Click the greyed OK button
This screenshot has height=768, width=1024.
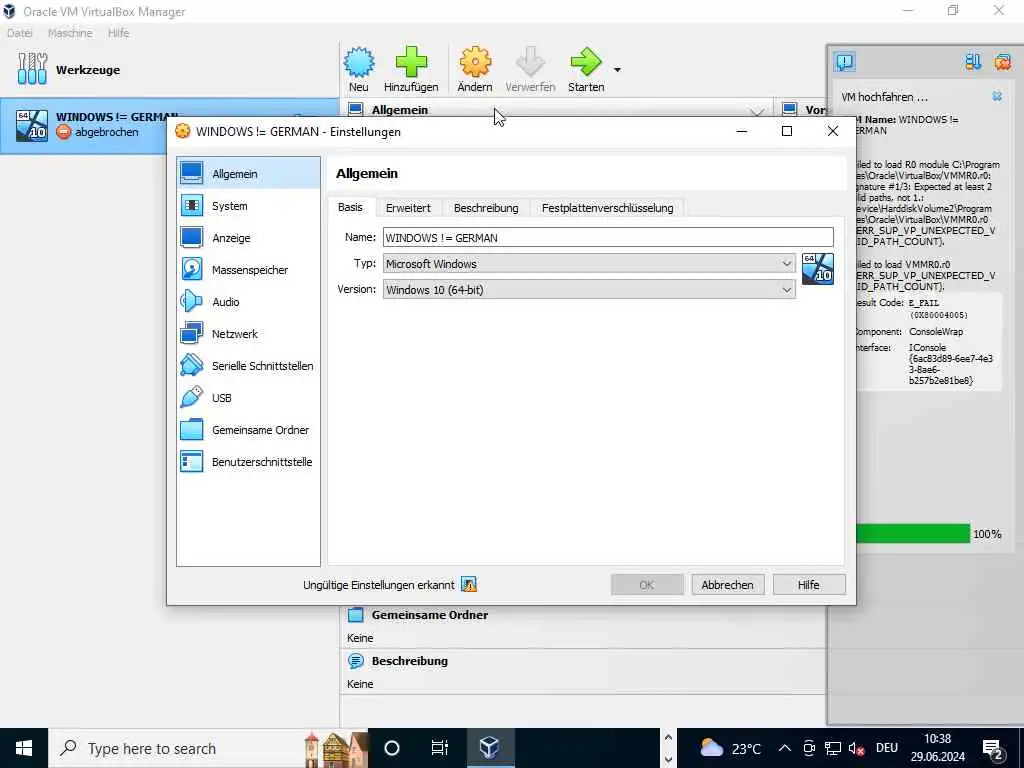point(647,584)
